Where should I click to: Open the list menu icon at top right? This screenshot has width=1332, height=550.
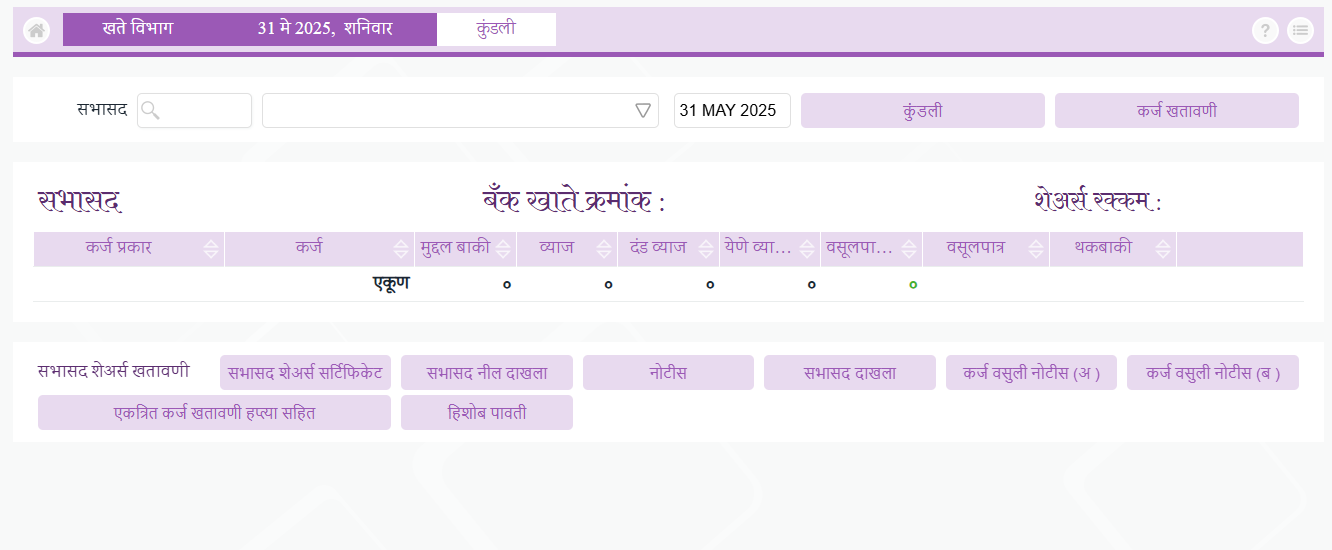(x=1299, y=31)
